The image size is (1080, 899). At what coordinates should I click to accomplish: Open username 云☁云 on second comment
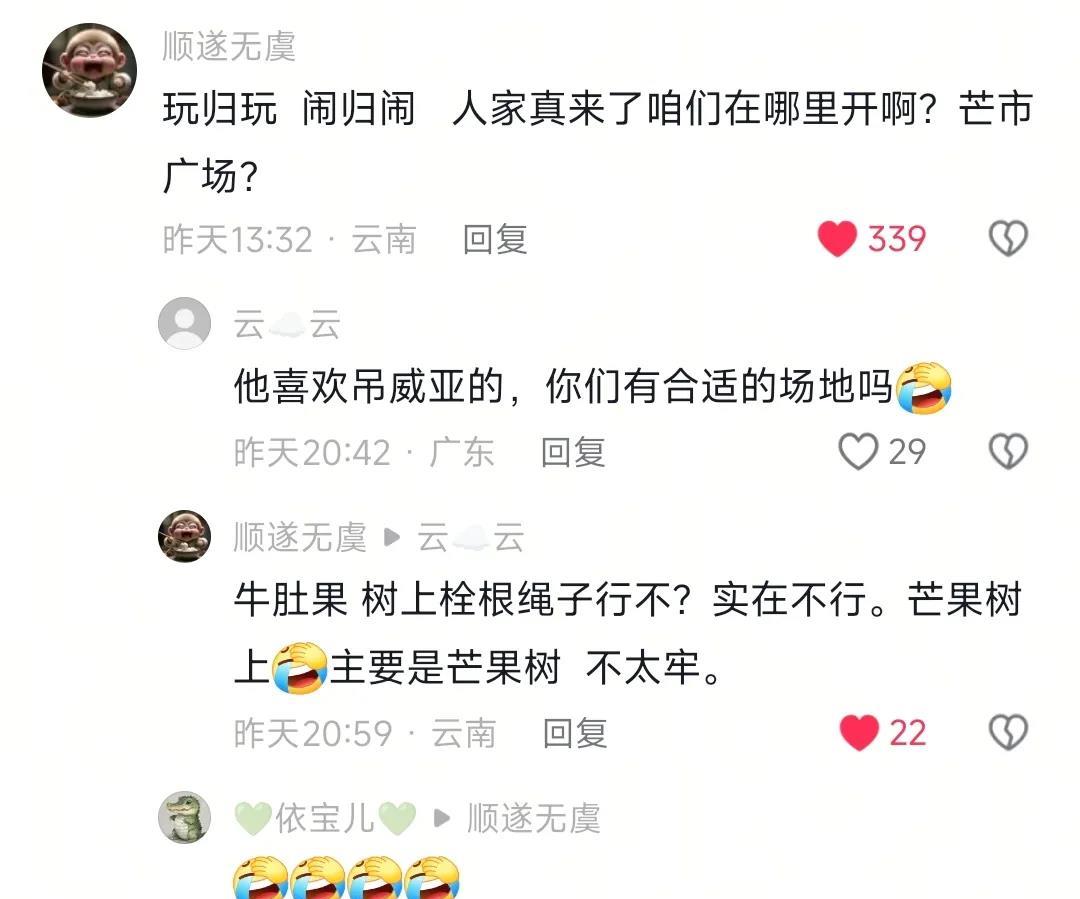click(287, 324)
